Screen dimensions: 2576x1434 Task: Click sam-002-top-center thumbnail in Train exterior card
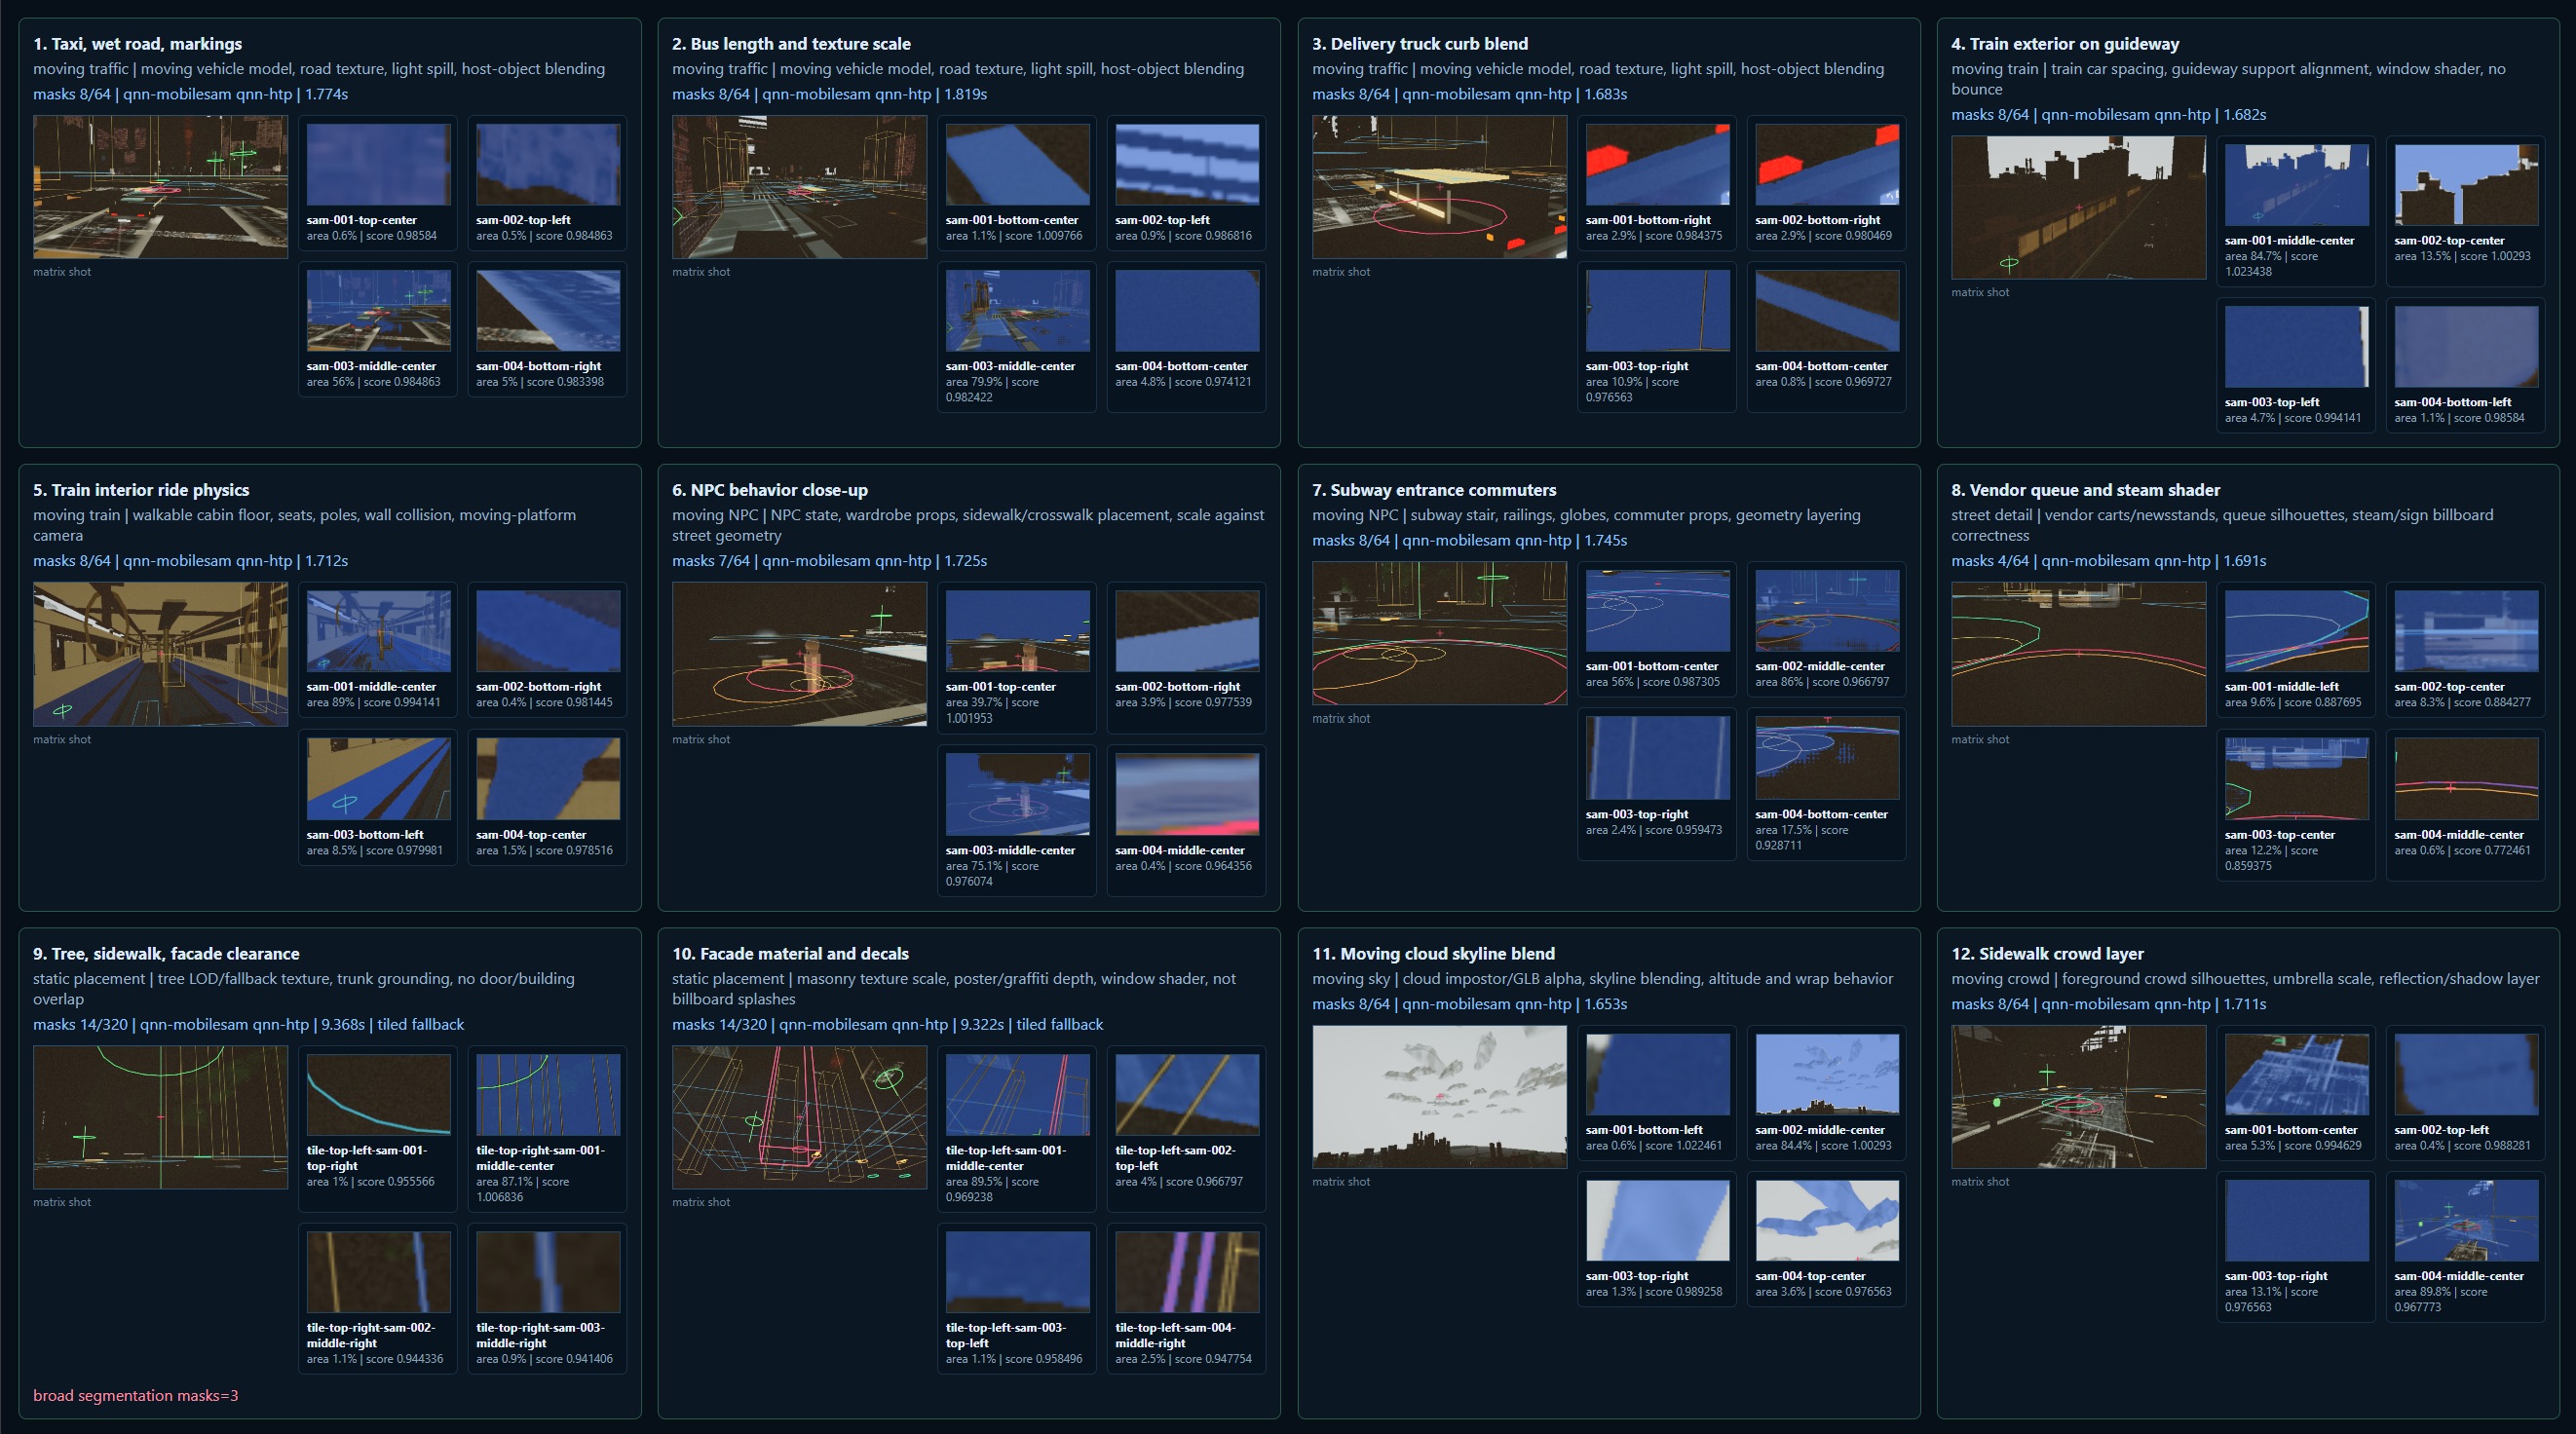pyautogui.click(x=2466, y=185)
